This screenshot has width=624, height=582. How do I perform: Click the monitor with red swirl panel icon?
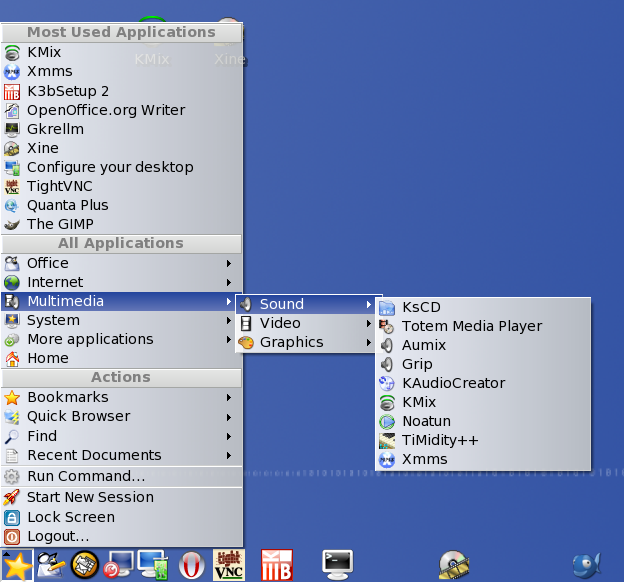click(118, 565)
